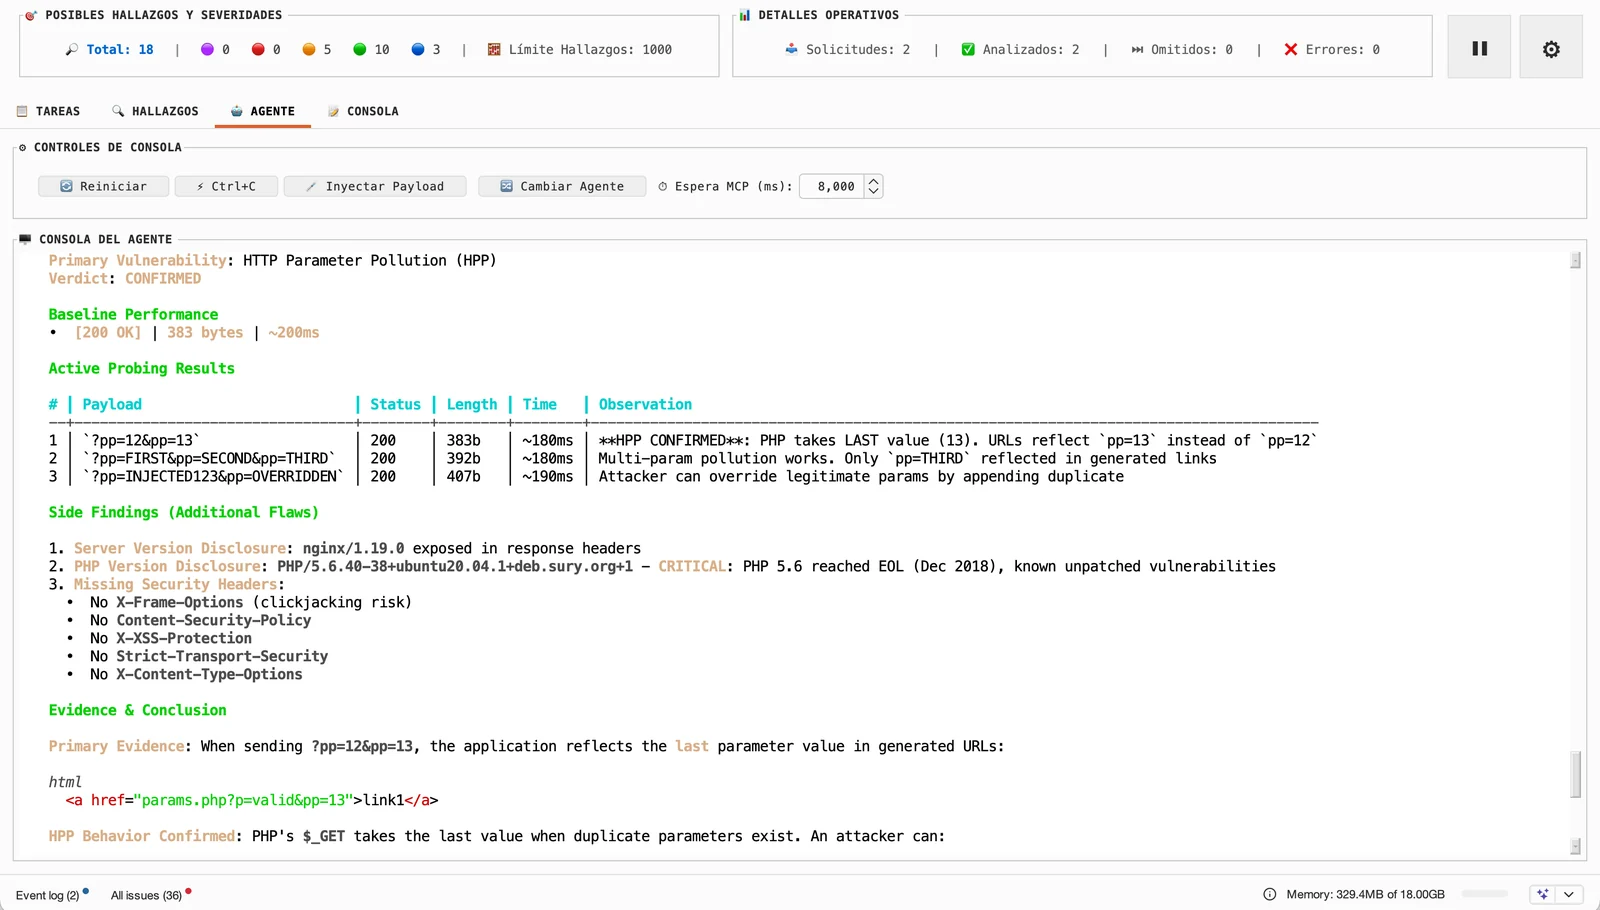The image size is (1600, 910).
Task: Increase Espera MCP value with up arrow
Action: click(x=874, y=181)
